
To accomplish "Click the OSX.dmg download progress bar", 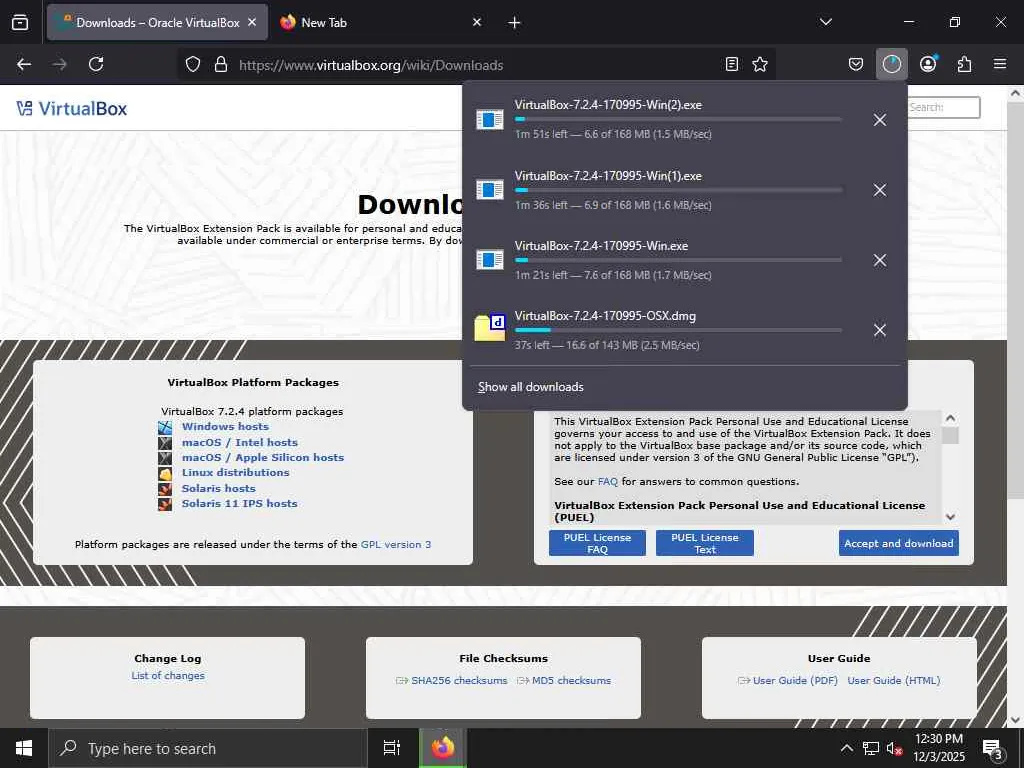I will 678,330.
